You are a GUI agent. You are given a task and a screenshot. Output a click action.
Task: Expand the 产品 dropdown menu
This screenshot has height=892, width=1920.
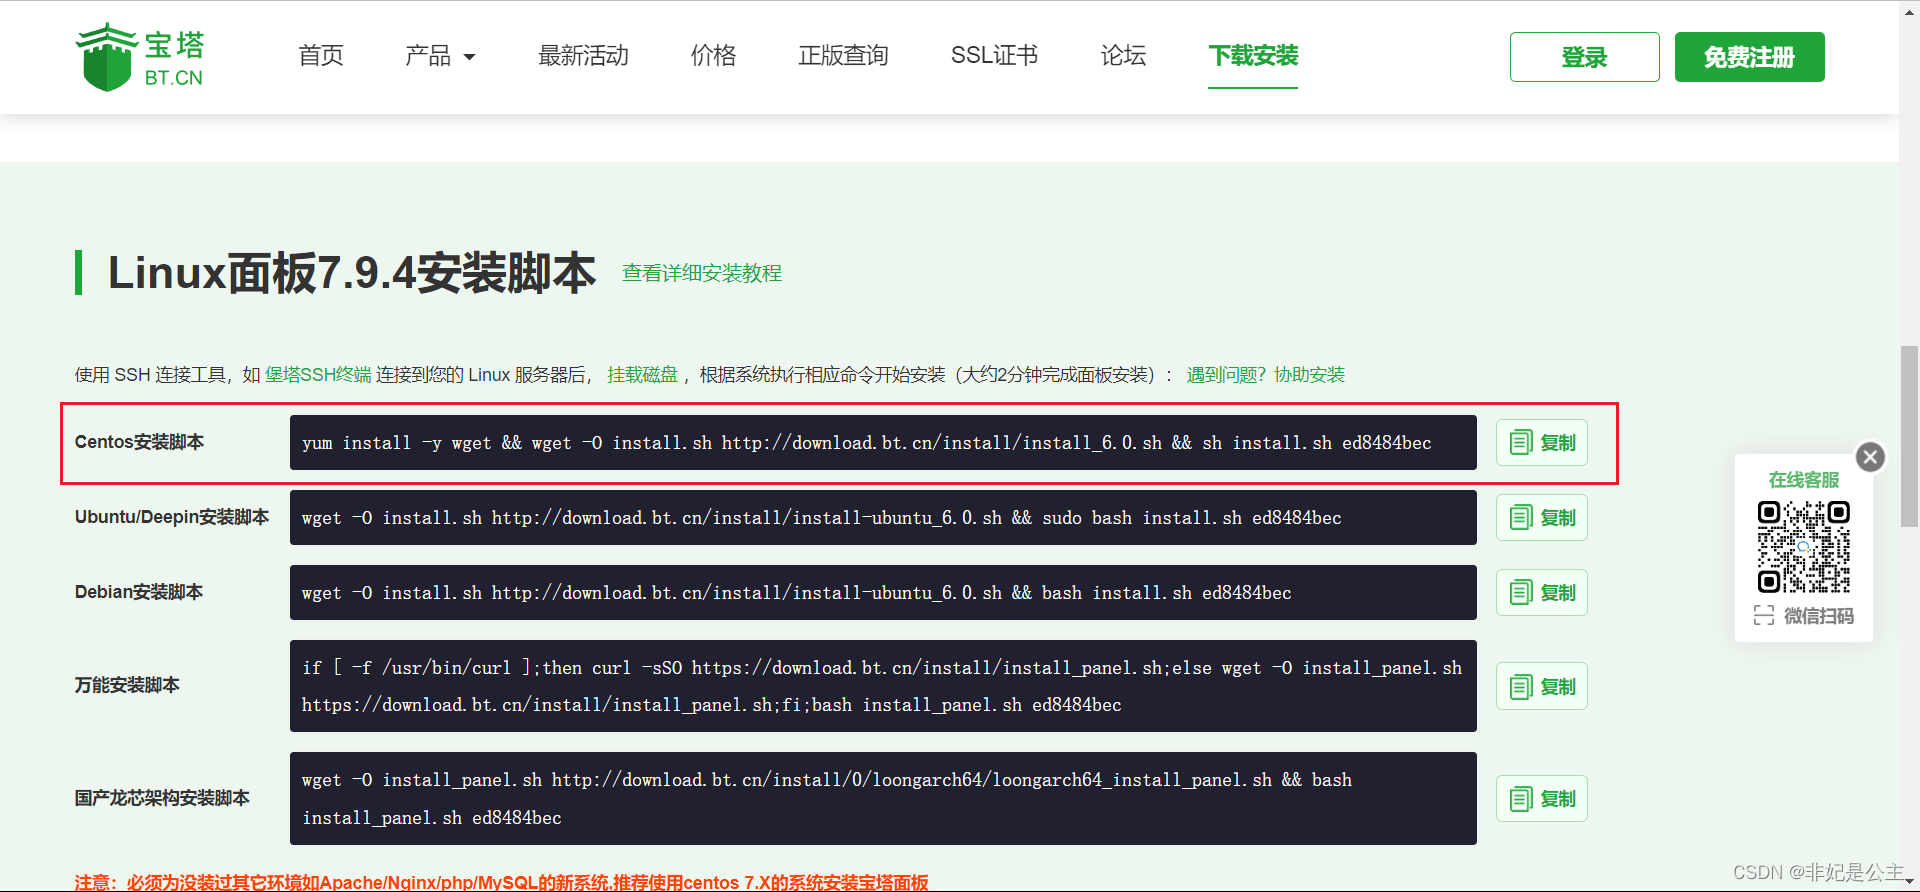[x=440, y=56]
